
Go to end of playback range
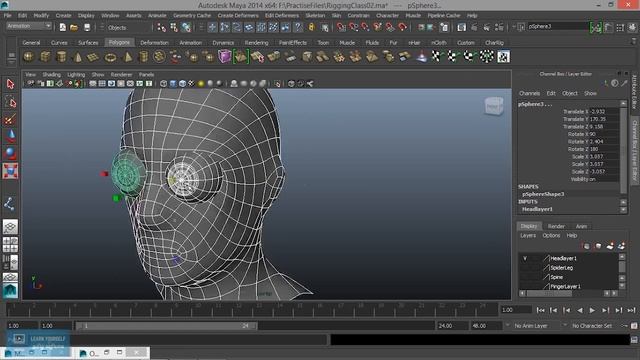[x=631, y=310]
